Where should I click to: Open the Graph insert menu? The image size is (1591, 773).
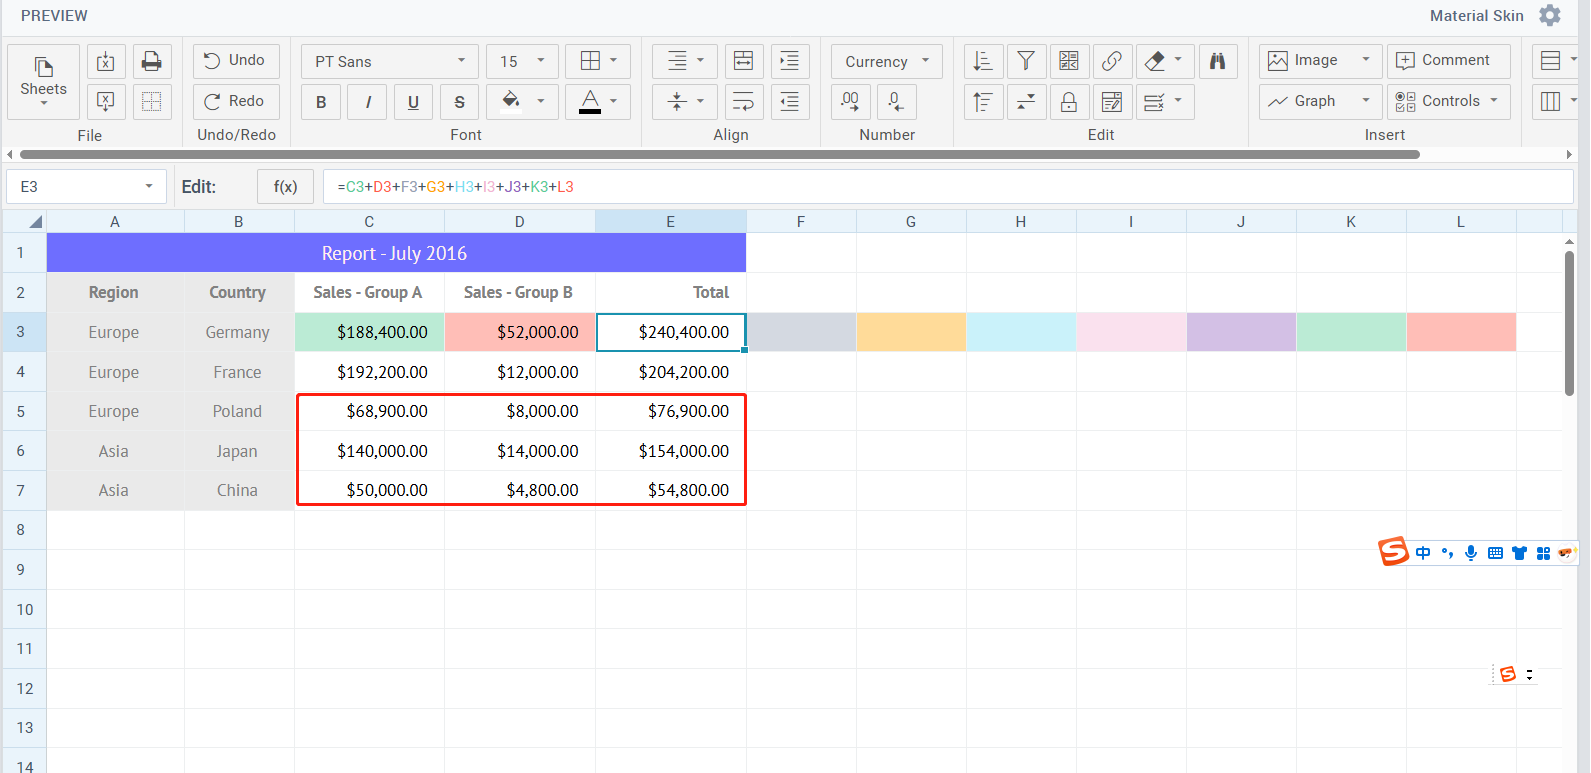point(1319,101)
